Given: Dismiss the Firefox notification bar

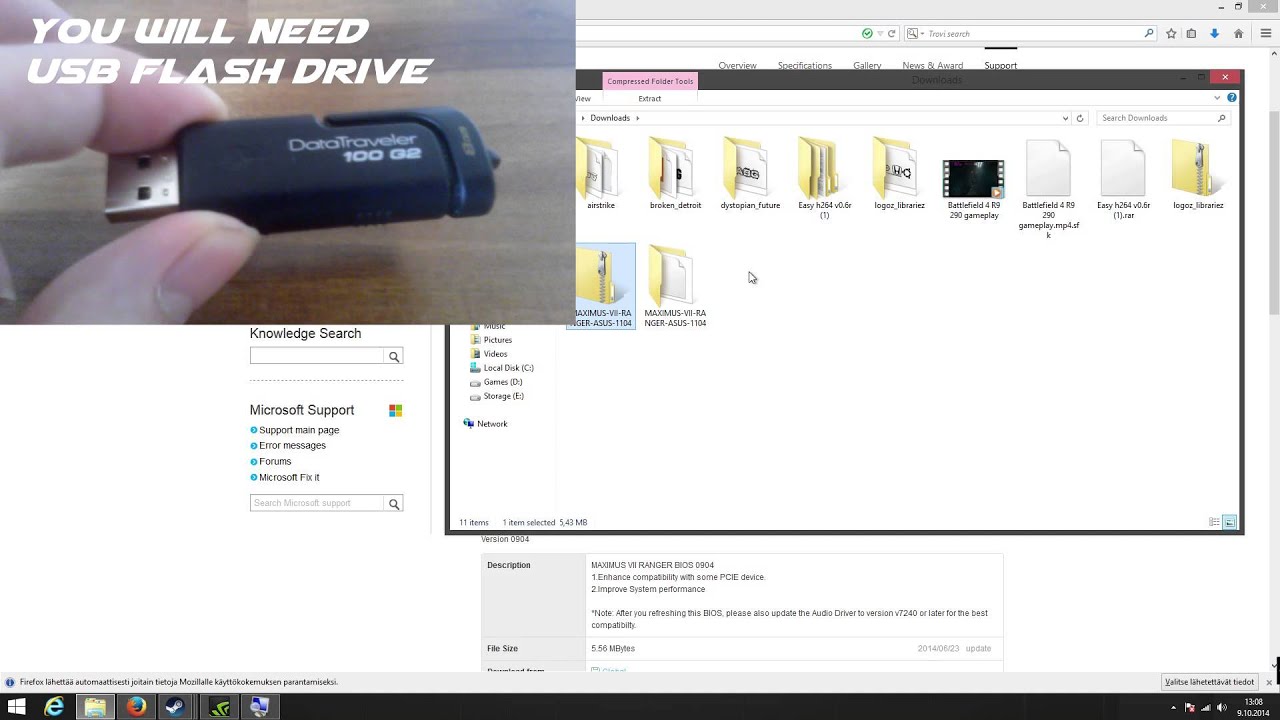Looking at the screenshot, I should click(x=1267, y=682).
